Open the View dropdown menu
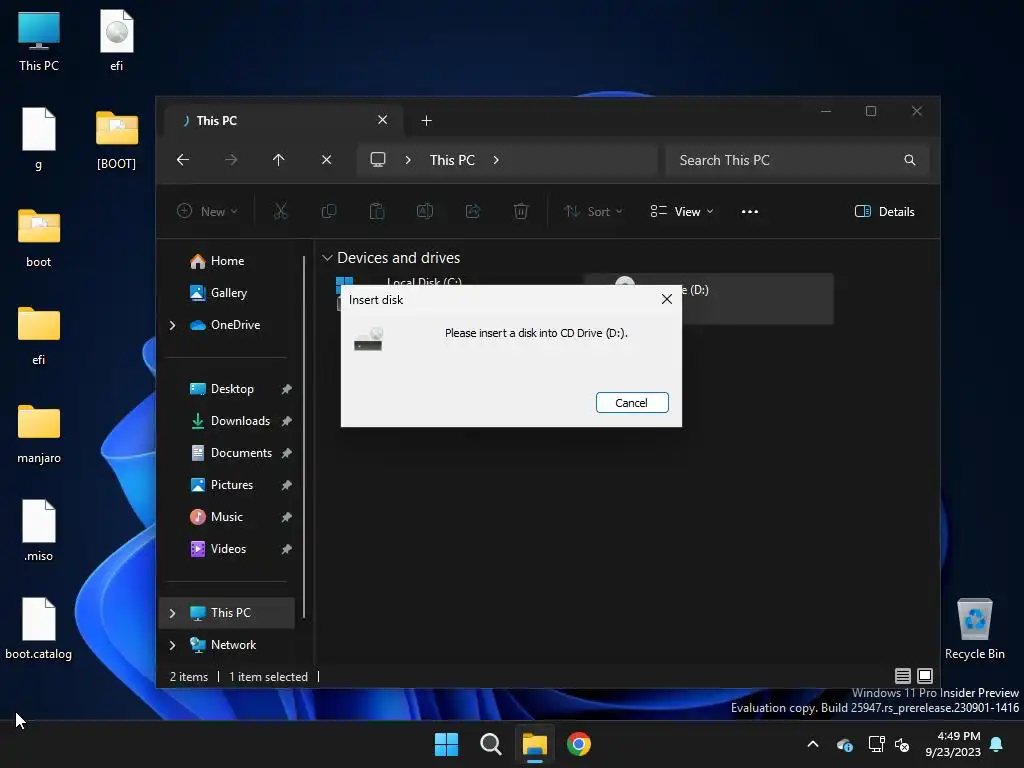Viewport: 1024px width, 768px height. tap(682, 211)
